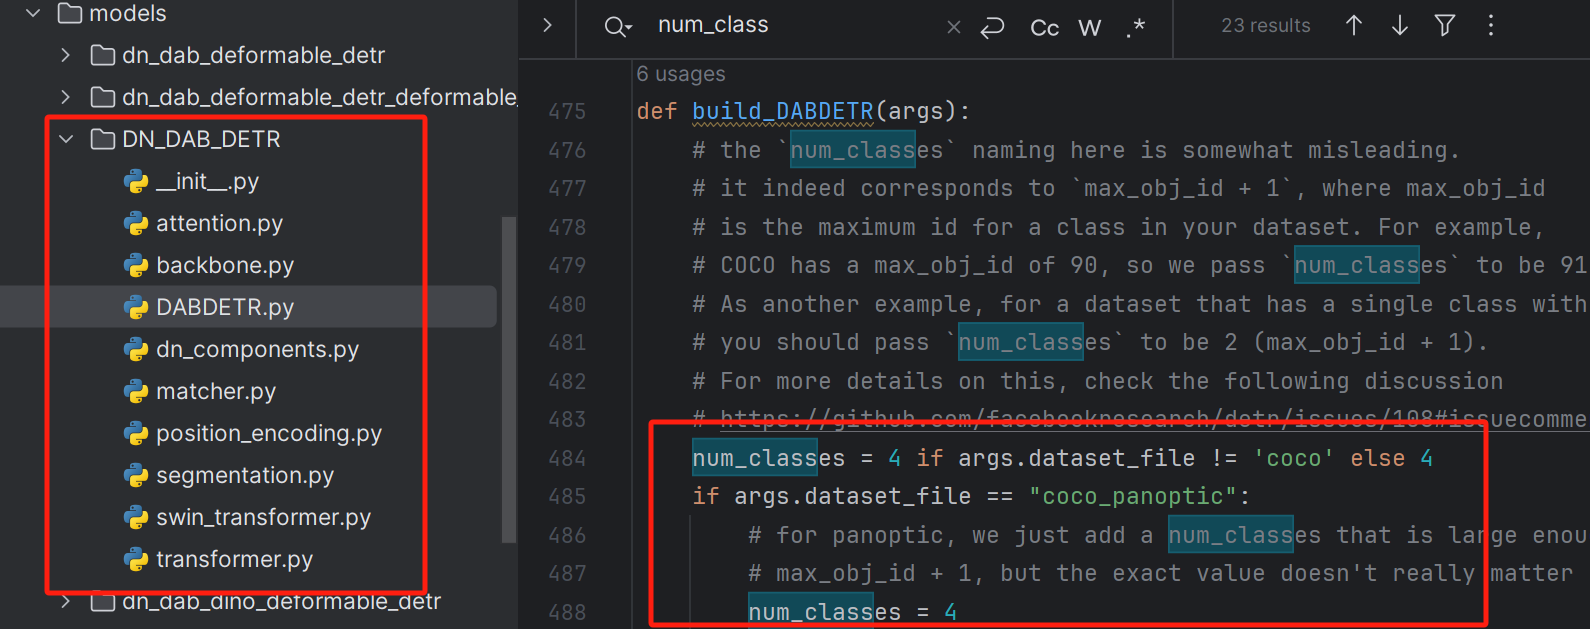Screen dimensions: 1590x629
Task: Click the build_DABDETR function name
Action: (783, 111)
